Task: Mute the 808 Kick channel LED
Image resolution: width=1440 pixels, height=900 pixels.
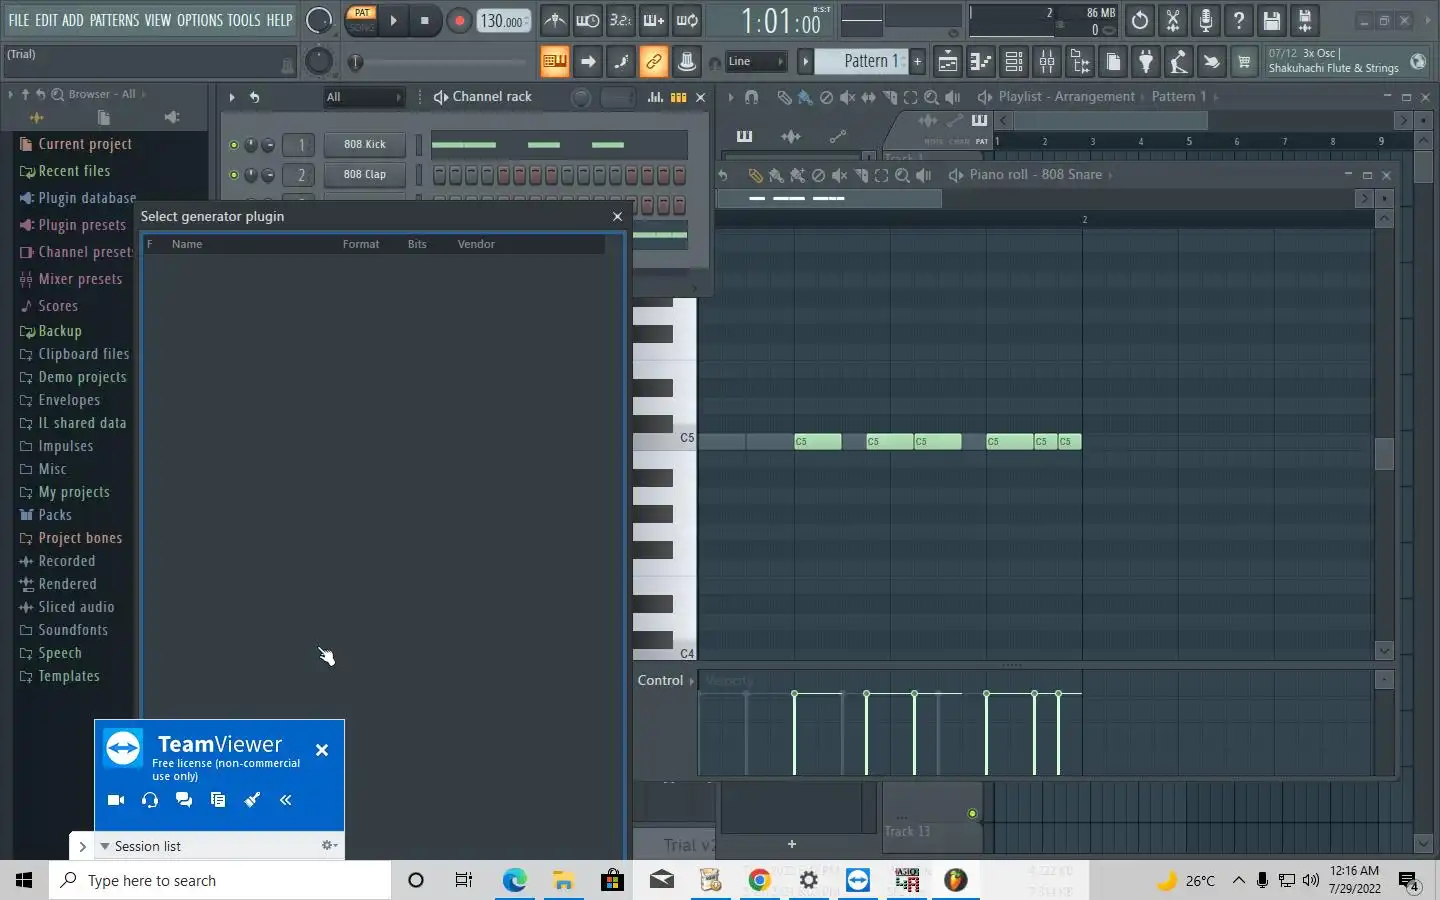Action: coord(234,145)
